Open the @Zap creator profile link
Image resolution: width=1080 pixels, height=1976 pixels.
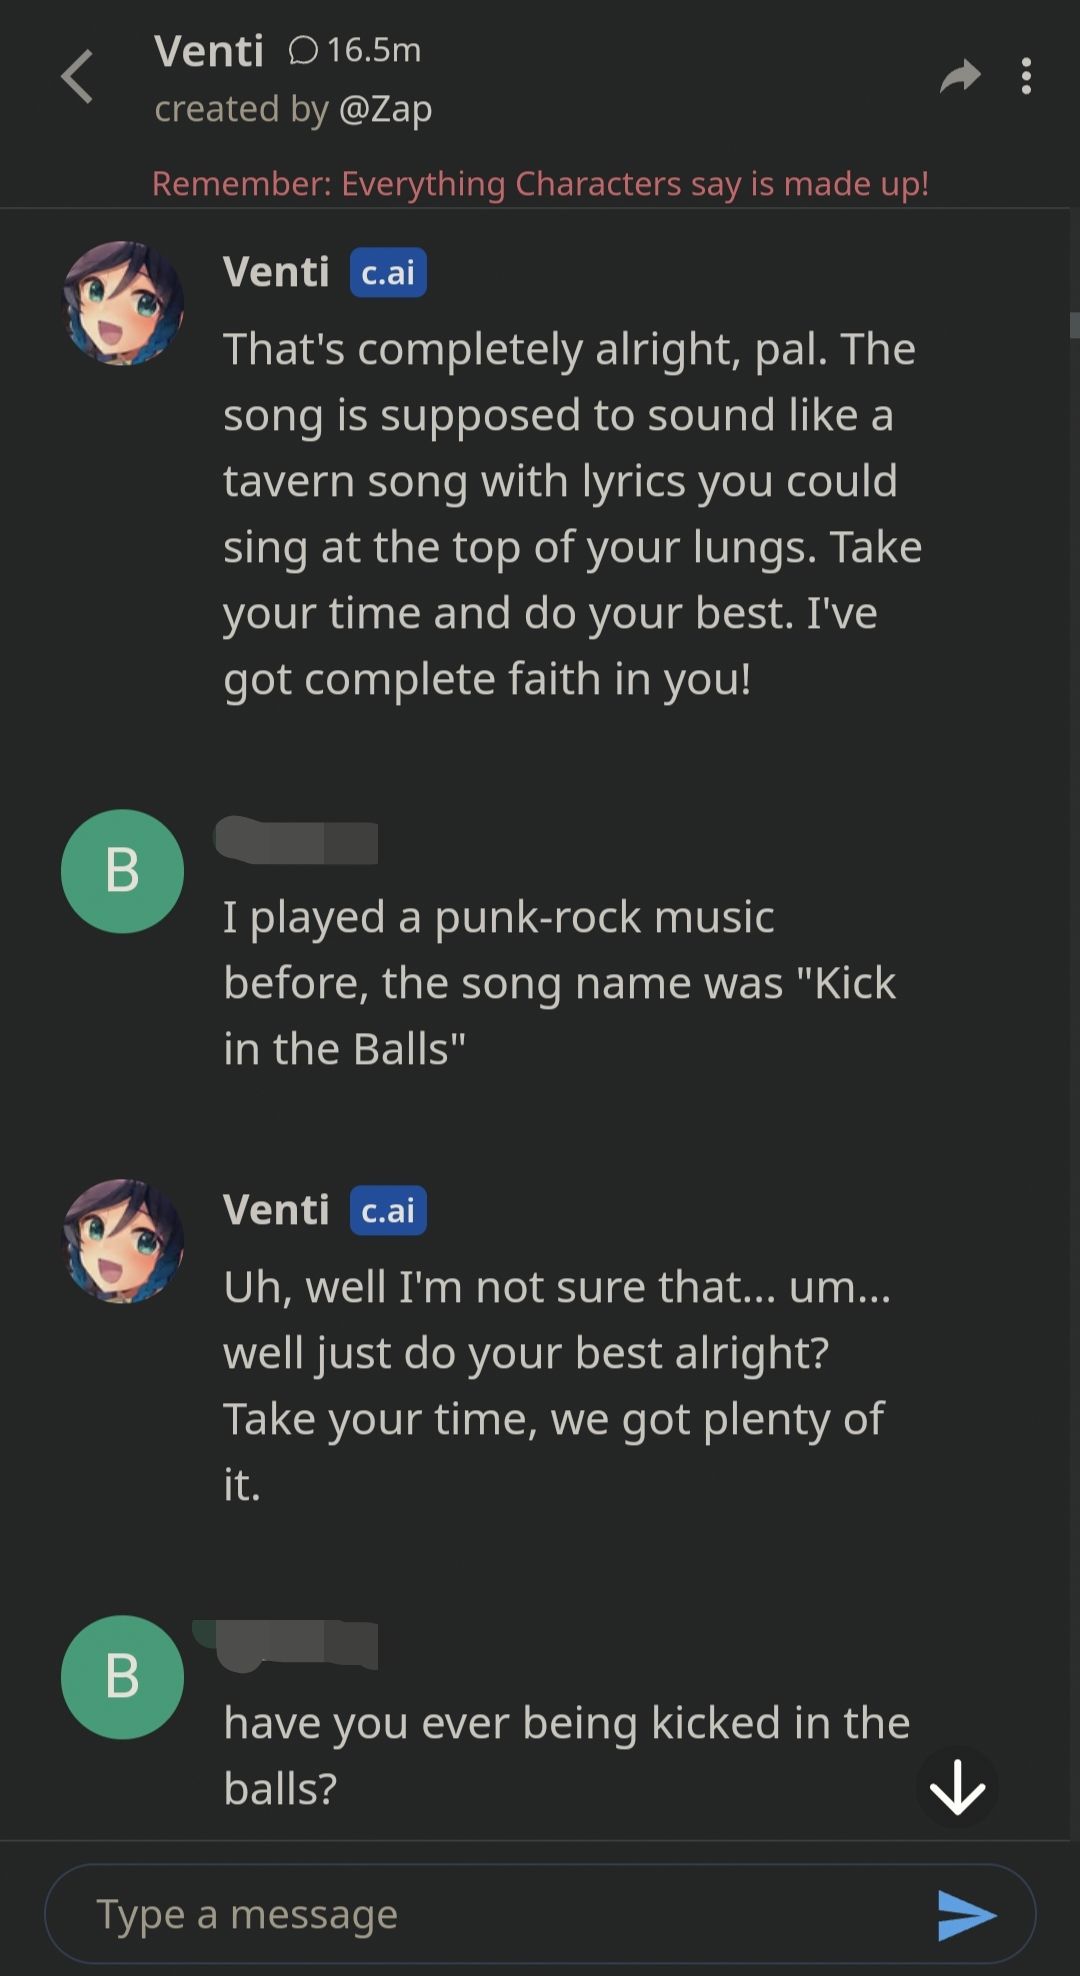point(383,110)
